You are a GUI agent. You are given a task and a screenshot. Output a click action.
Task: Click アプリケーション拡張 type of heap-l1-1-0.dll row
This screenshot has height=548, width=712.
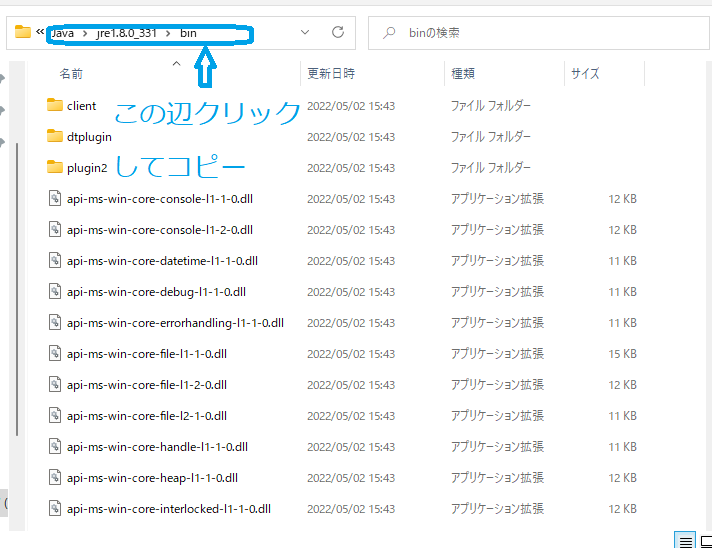[x=497, y=478]
